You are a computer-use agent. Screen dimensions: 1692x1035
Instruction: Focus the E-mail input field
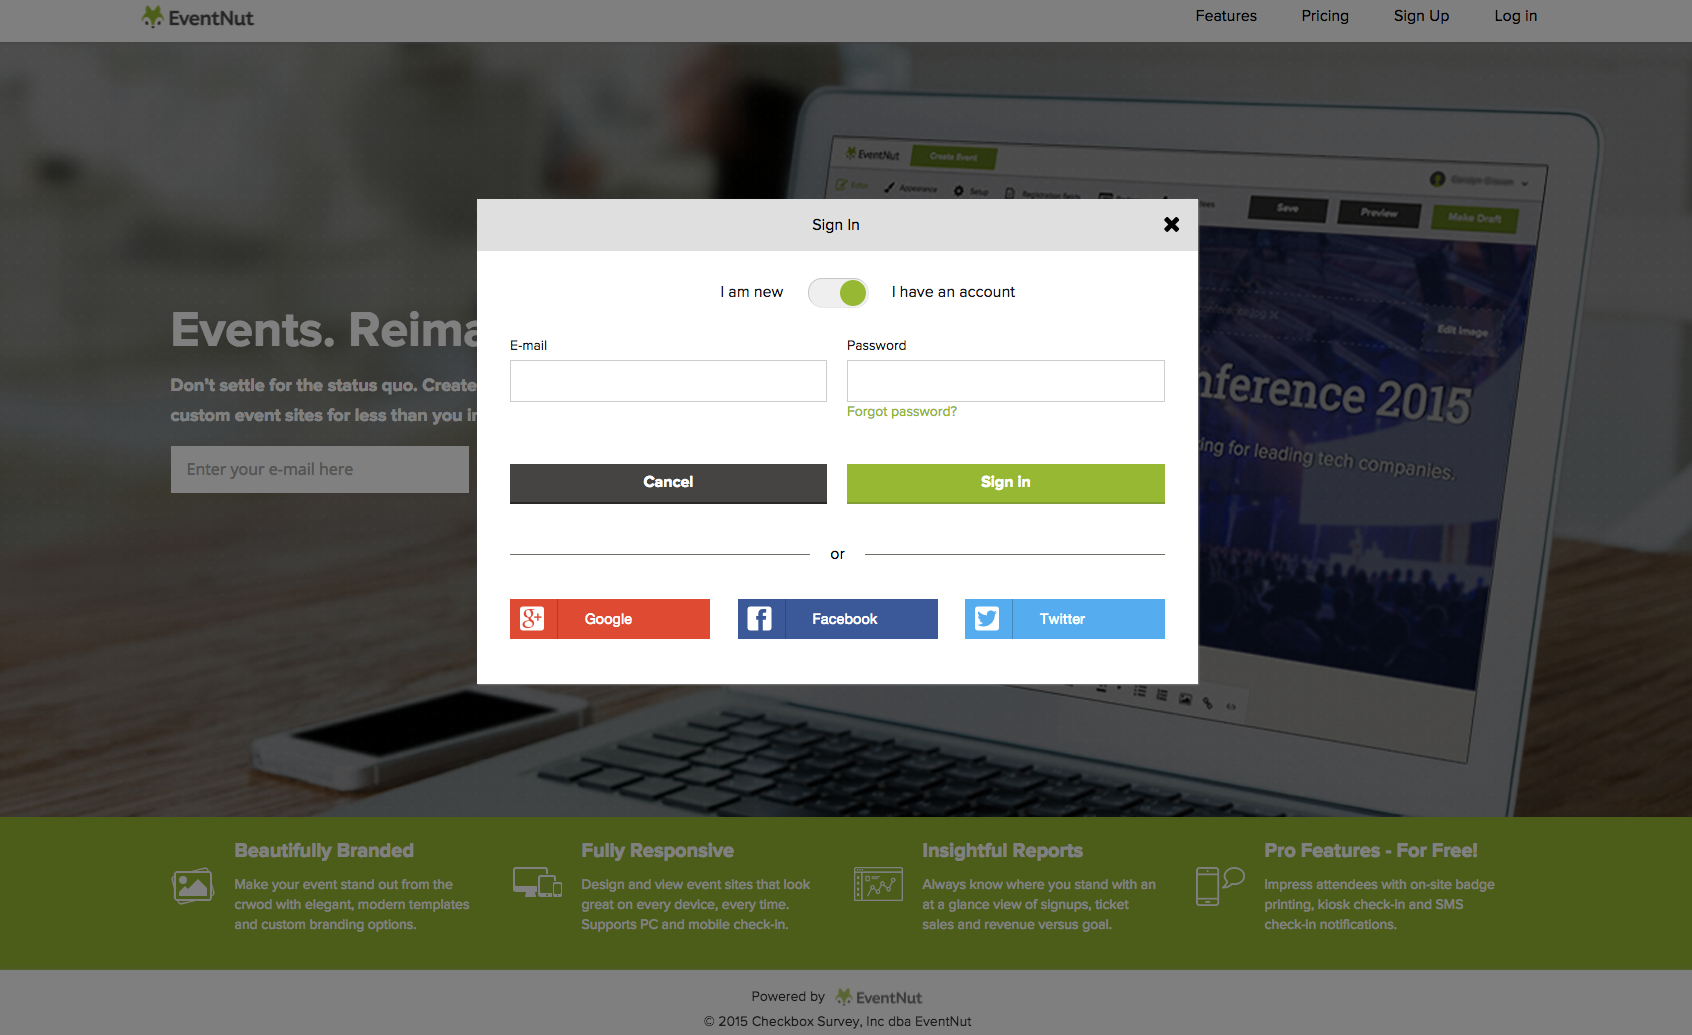click(668, 381)
